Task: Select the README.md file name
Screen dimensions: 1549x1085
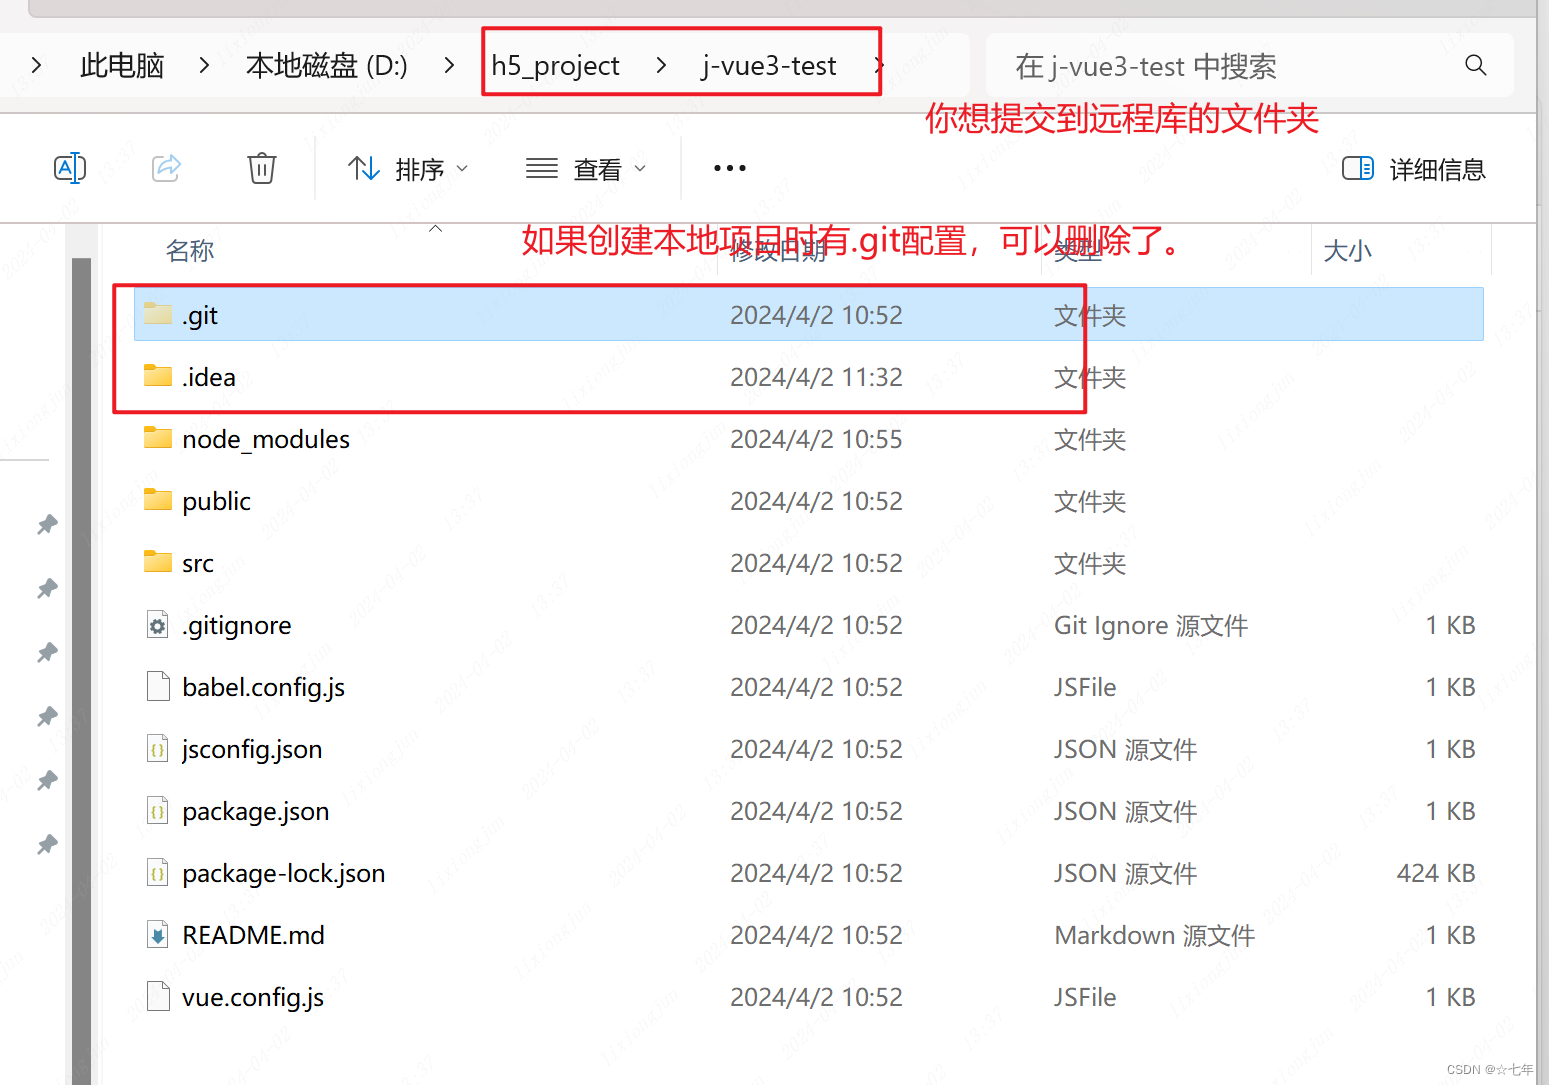Action: pyautogui.click(x=253, y=935)
